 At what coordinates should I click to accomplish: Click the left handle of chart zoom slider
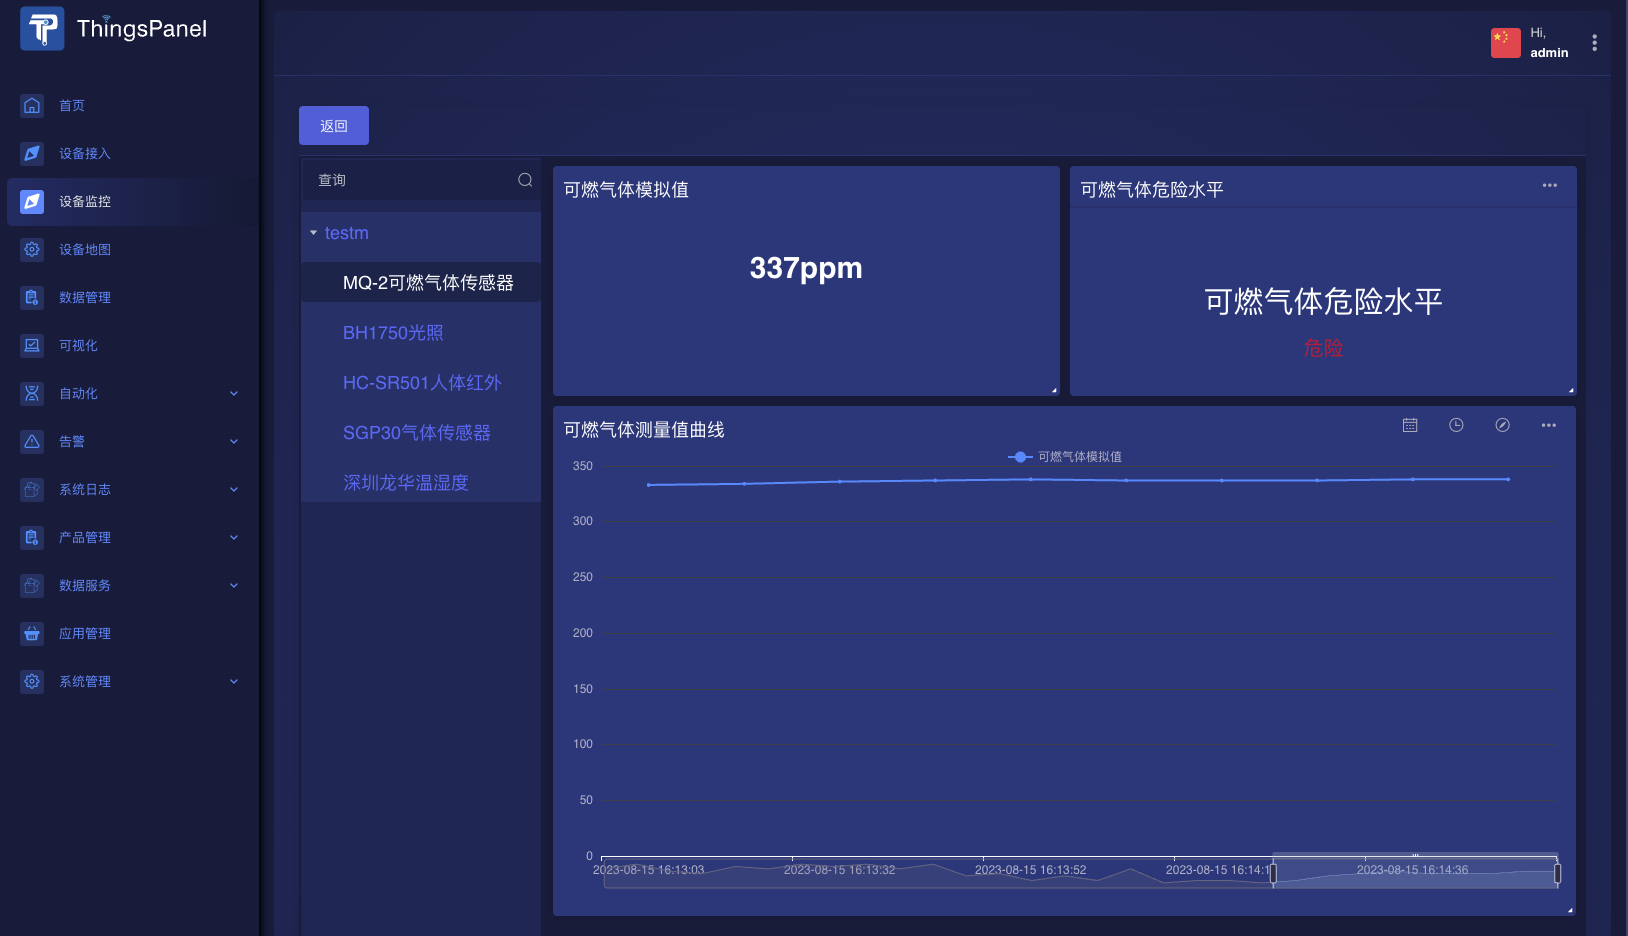pos(1273,874)
